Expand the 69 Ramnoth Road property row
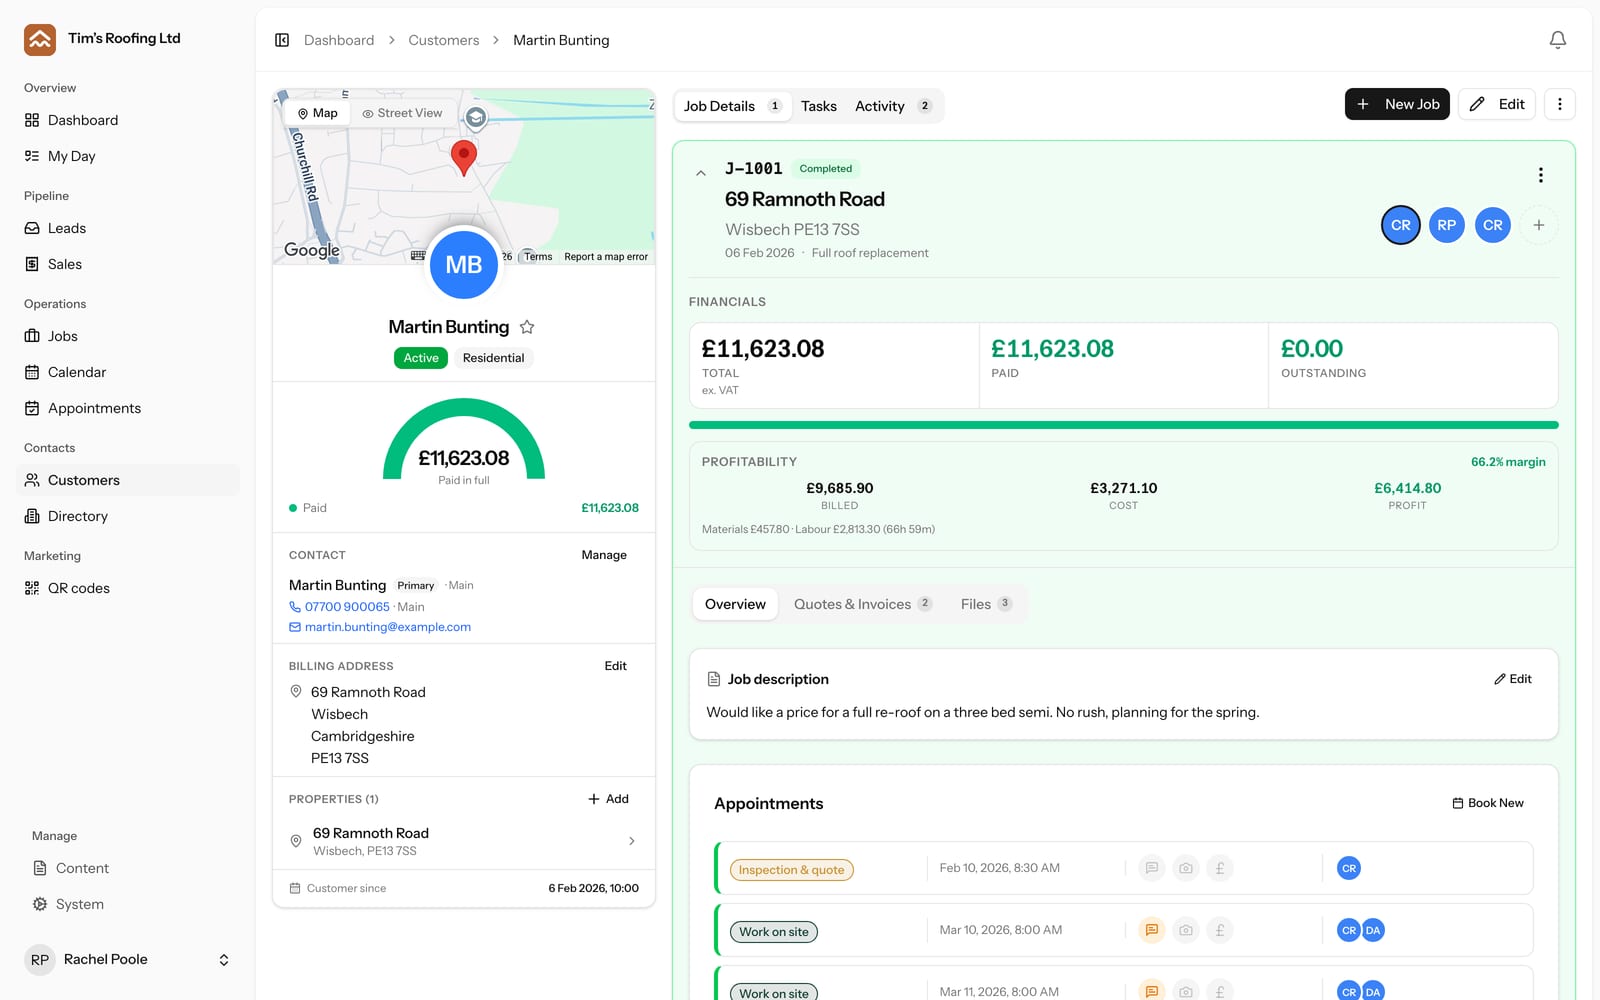Viewport: 1600px width, 1000px height. (464, 841)
